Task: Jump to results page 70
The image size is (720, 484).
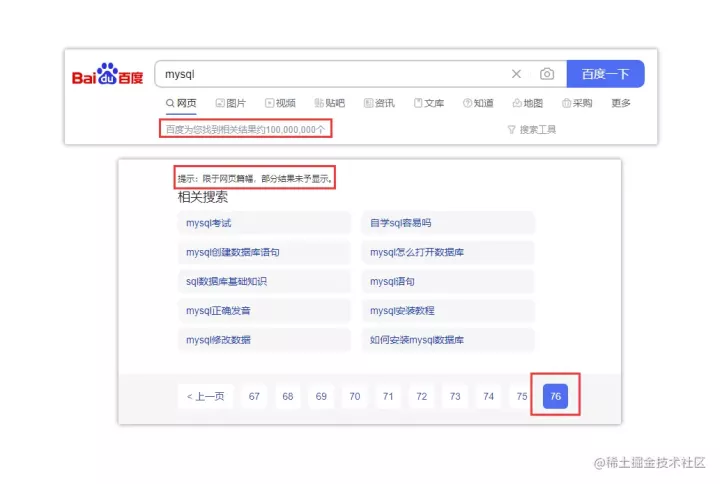Action: tap(354, 396)
